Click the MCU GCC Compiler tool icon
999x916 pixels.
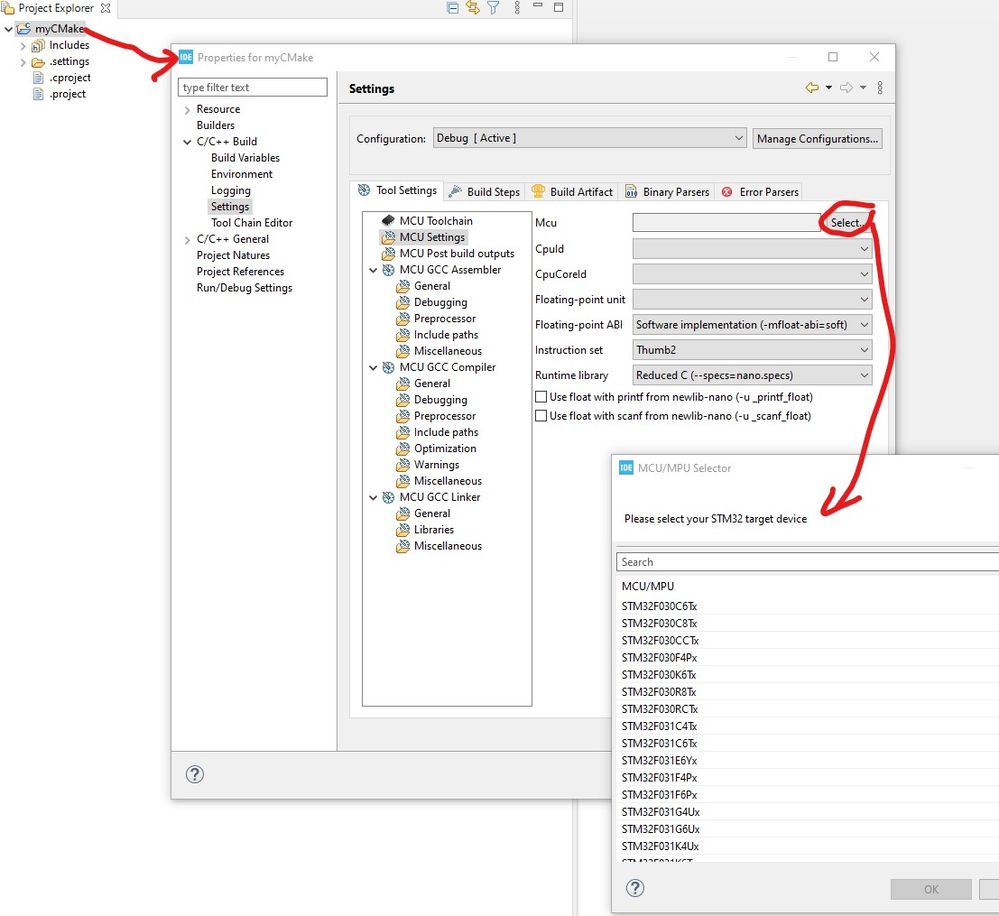coord(388,367)
